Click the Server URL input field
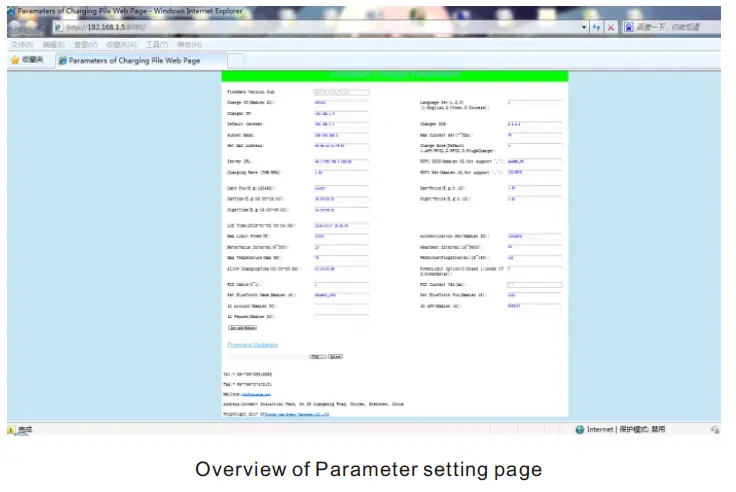The width and height of the screenshot is (736, 492). click(341, 161)
